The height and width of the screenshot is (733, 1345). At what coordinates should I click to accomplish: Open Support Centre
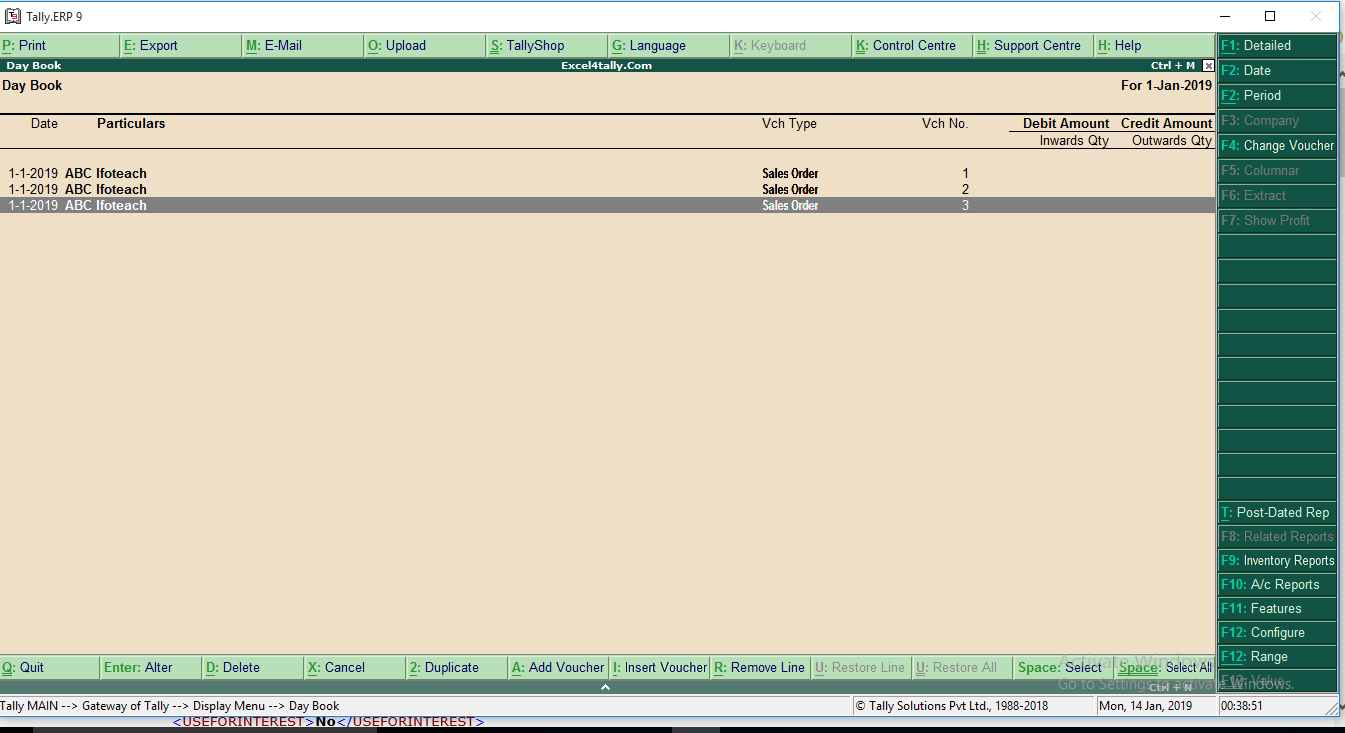(x=1034, y=46)
